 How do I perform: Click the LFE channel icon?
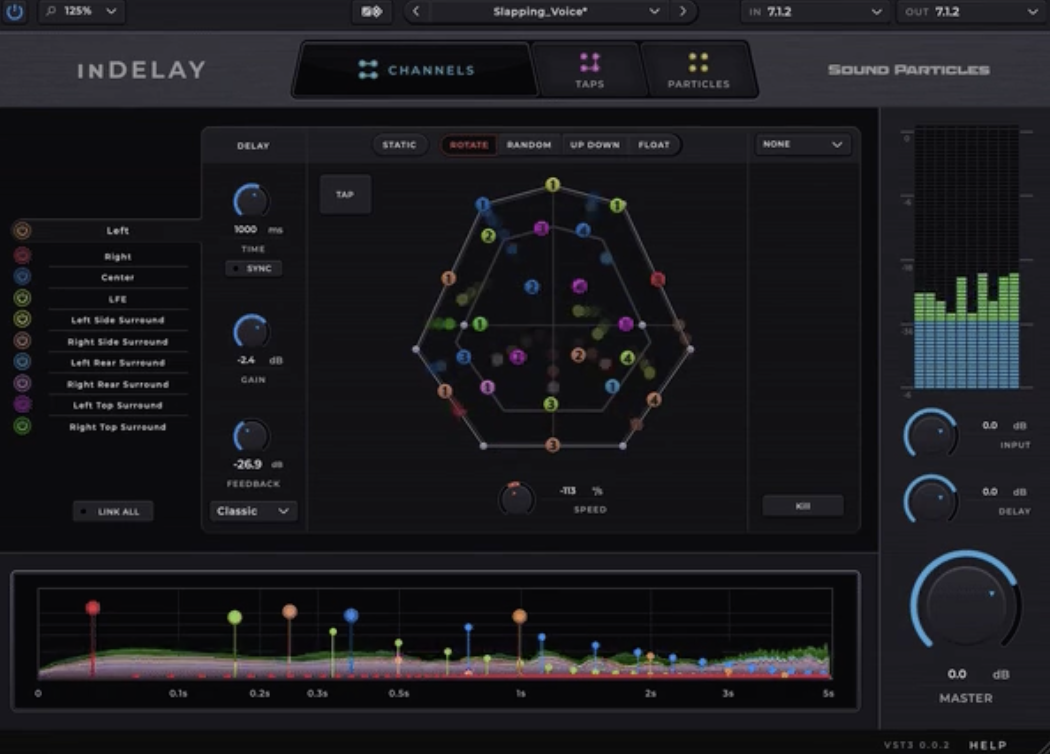point(22,298)
